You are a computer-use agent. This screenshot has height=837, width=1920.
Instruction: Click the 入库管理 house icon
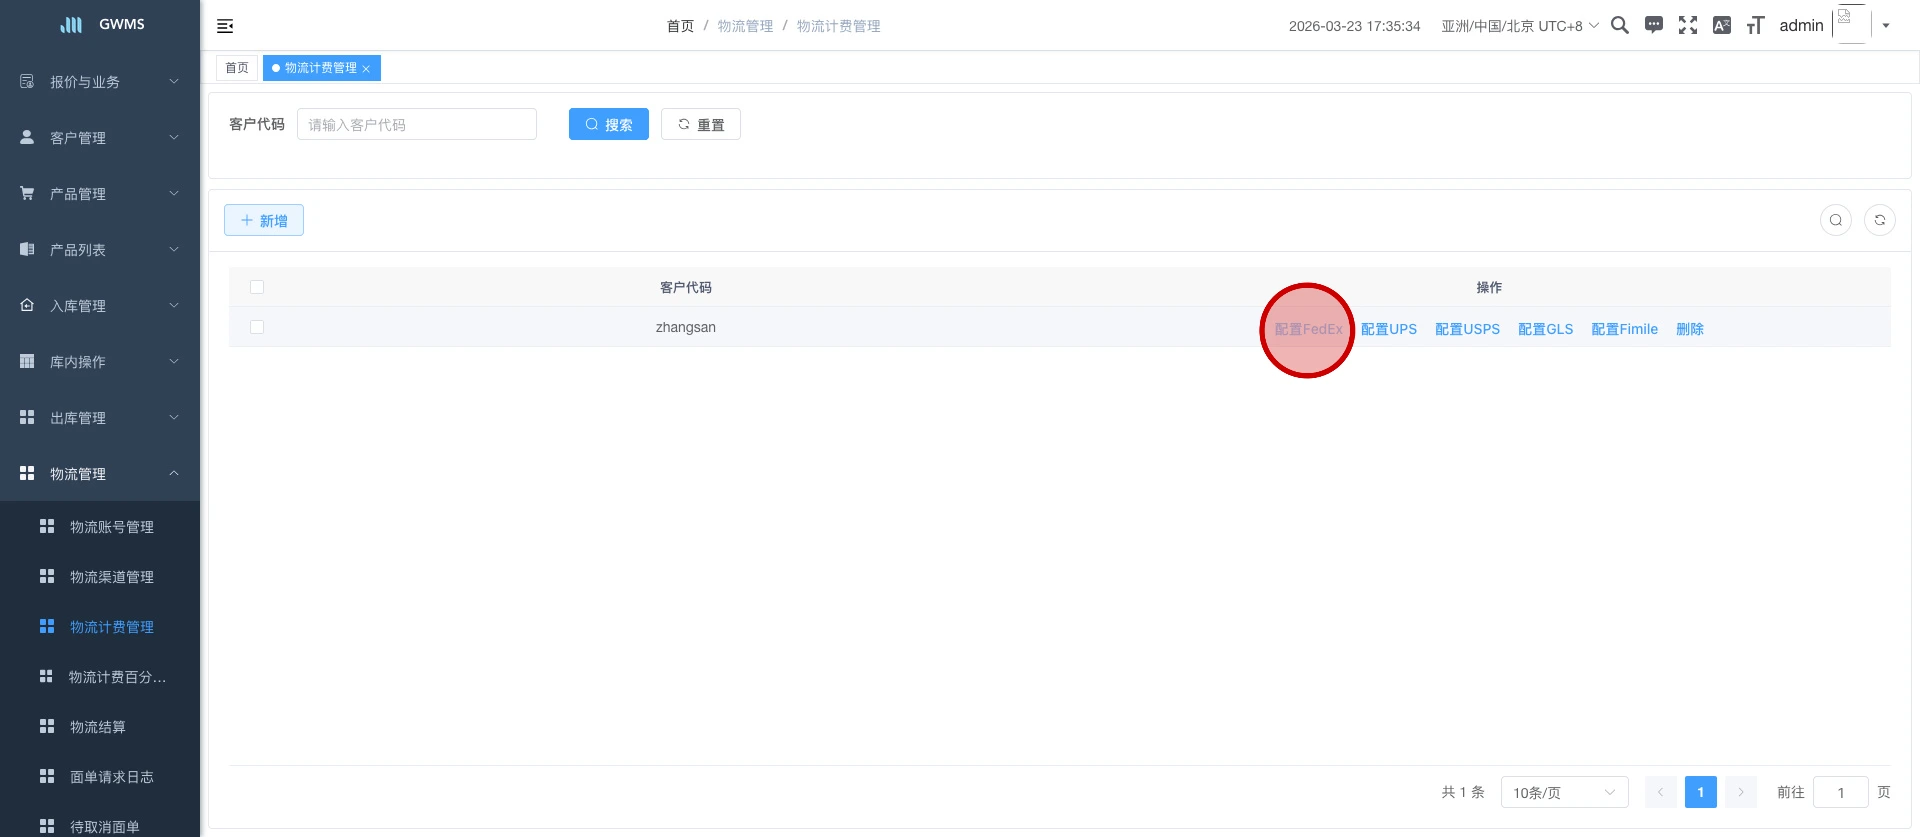pos(27,305)
